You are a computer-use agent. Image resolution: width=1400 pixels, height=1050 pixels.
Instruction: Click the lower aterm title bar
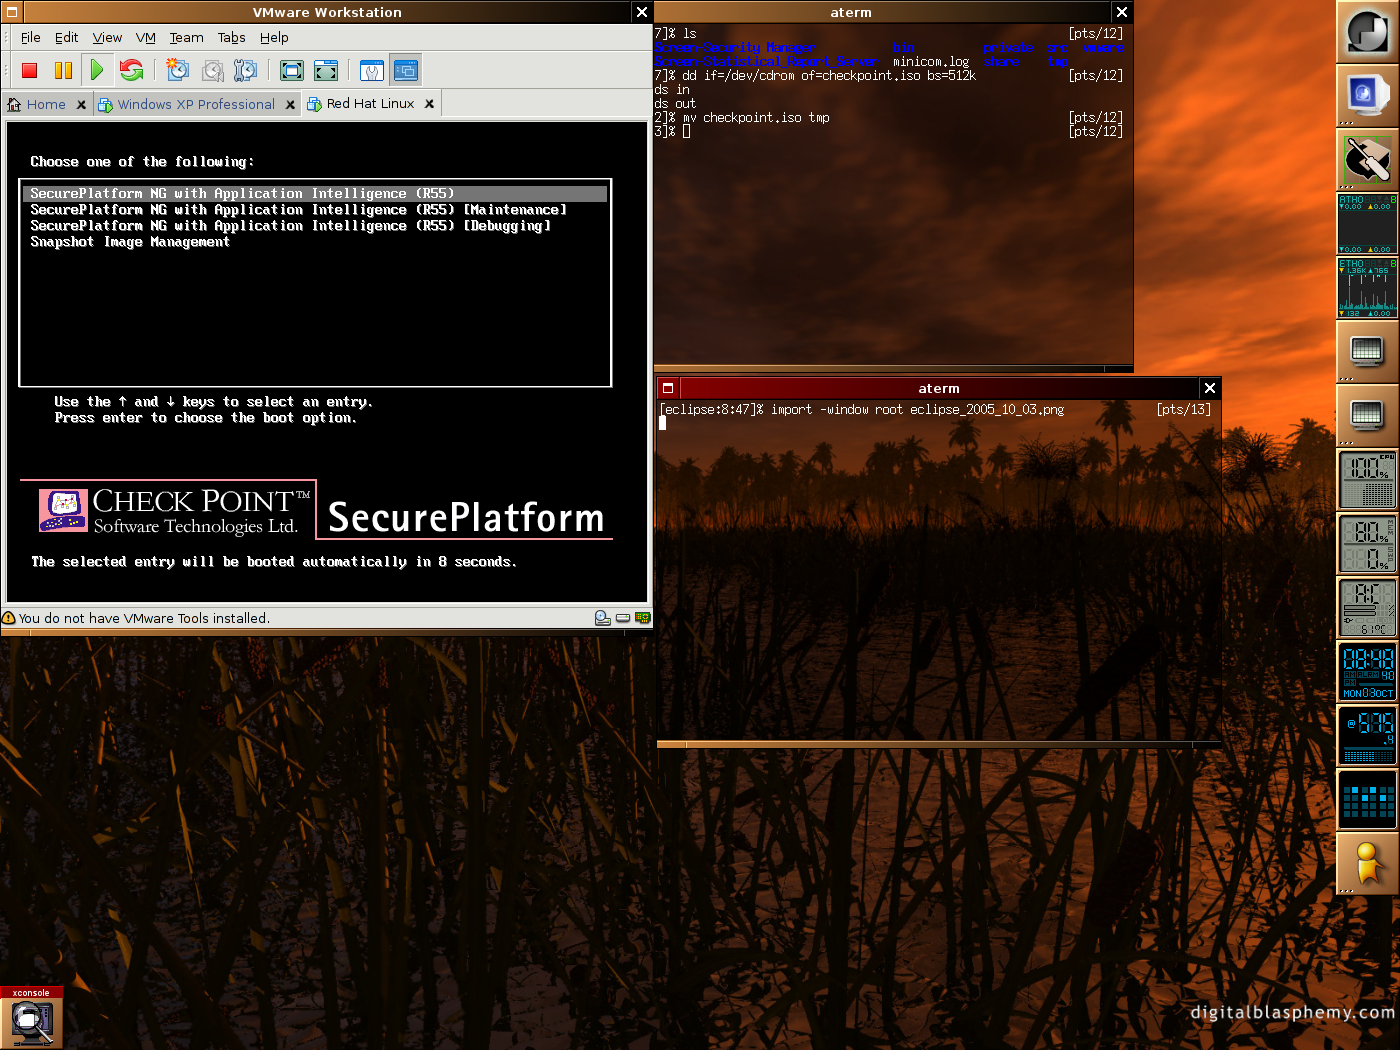coord(939,388)
